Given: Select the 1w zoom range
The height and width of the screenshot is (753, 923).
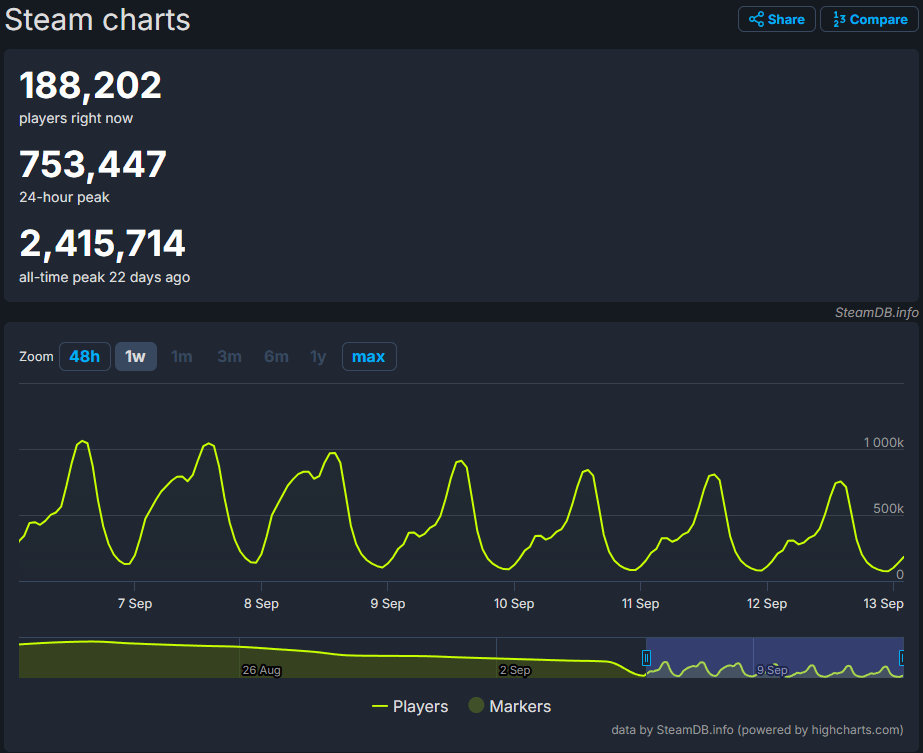Looking at the screenshot, I should [x=135, y=357].
